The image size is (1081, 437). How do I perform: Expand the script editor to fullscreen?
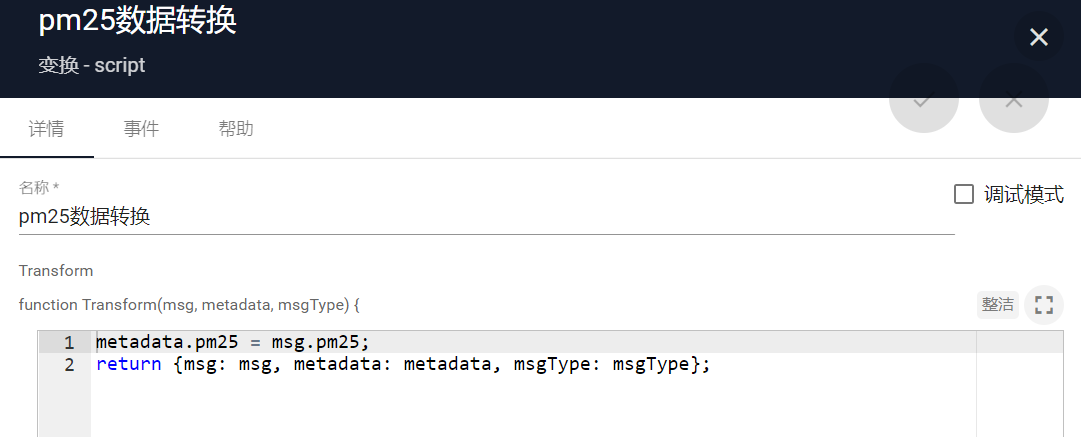1044,305
